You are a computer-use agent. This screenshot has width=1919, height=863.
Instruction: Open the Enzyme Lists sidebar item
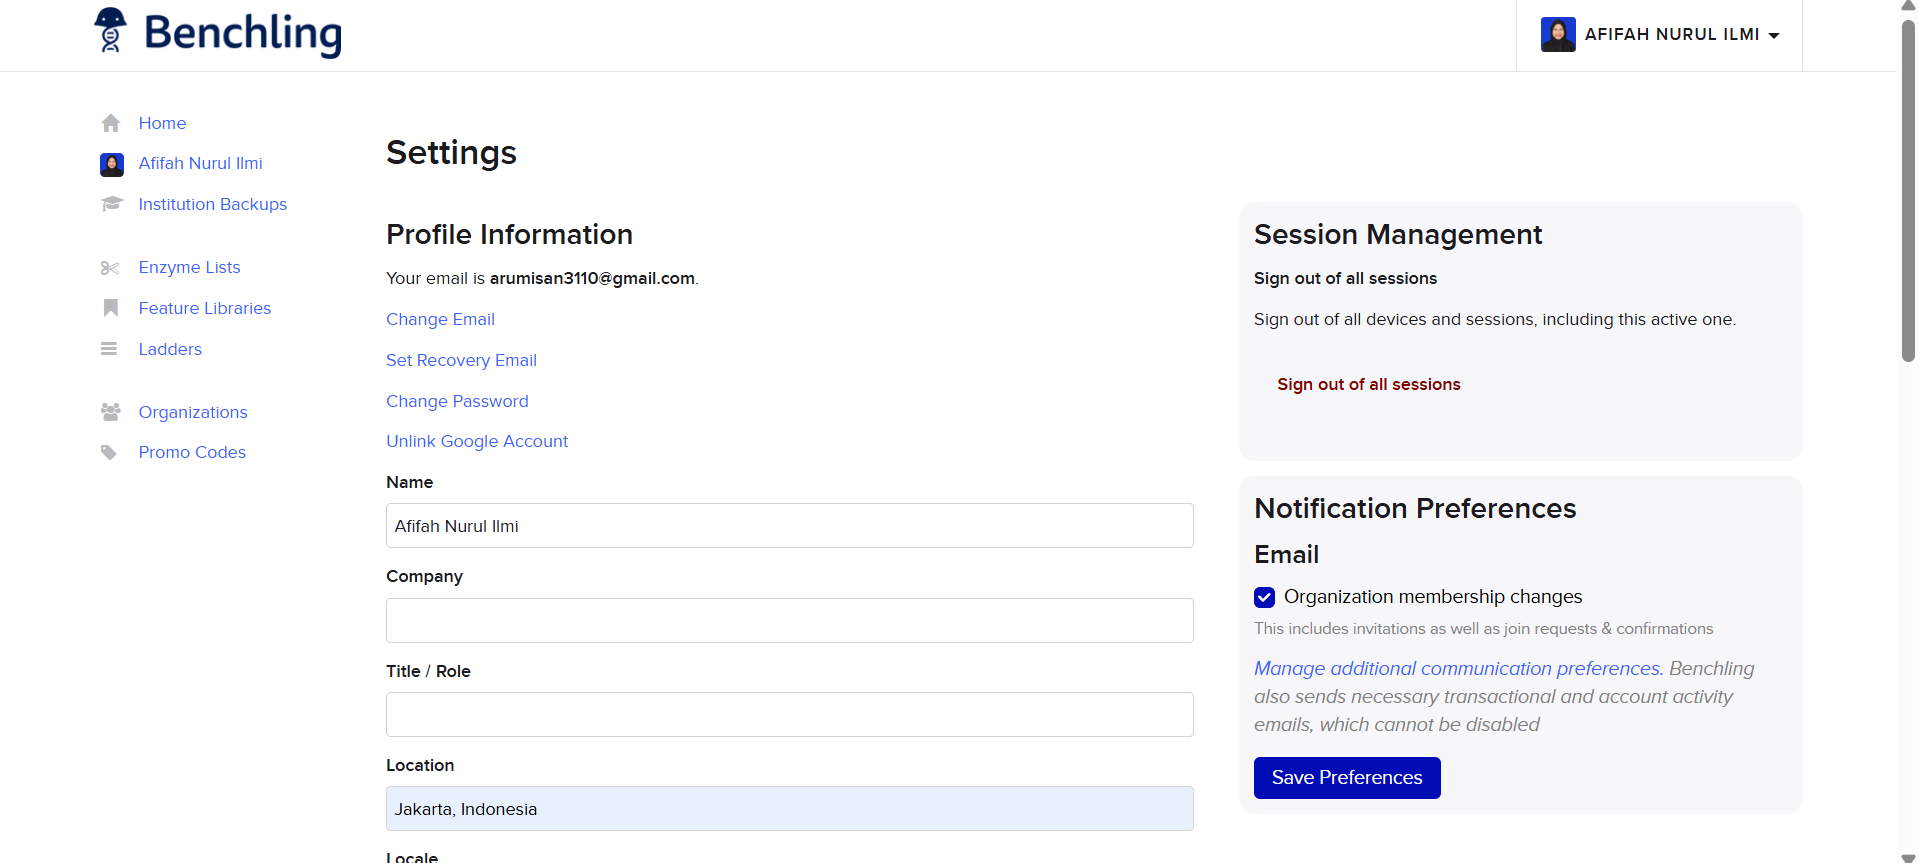pyautogui.click(x=189, y=268)
